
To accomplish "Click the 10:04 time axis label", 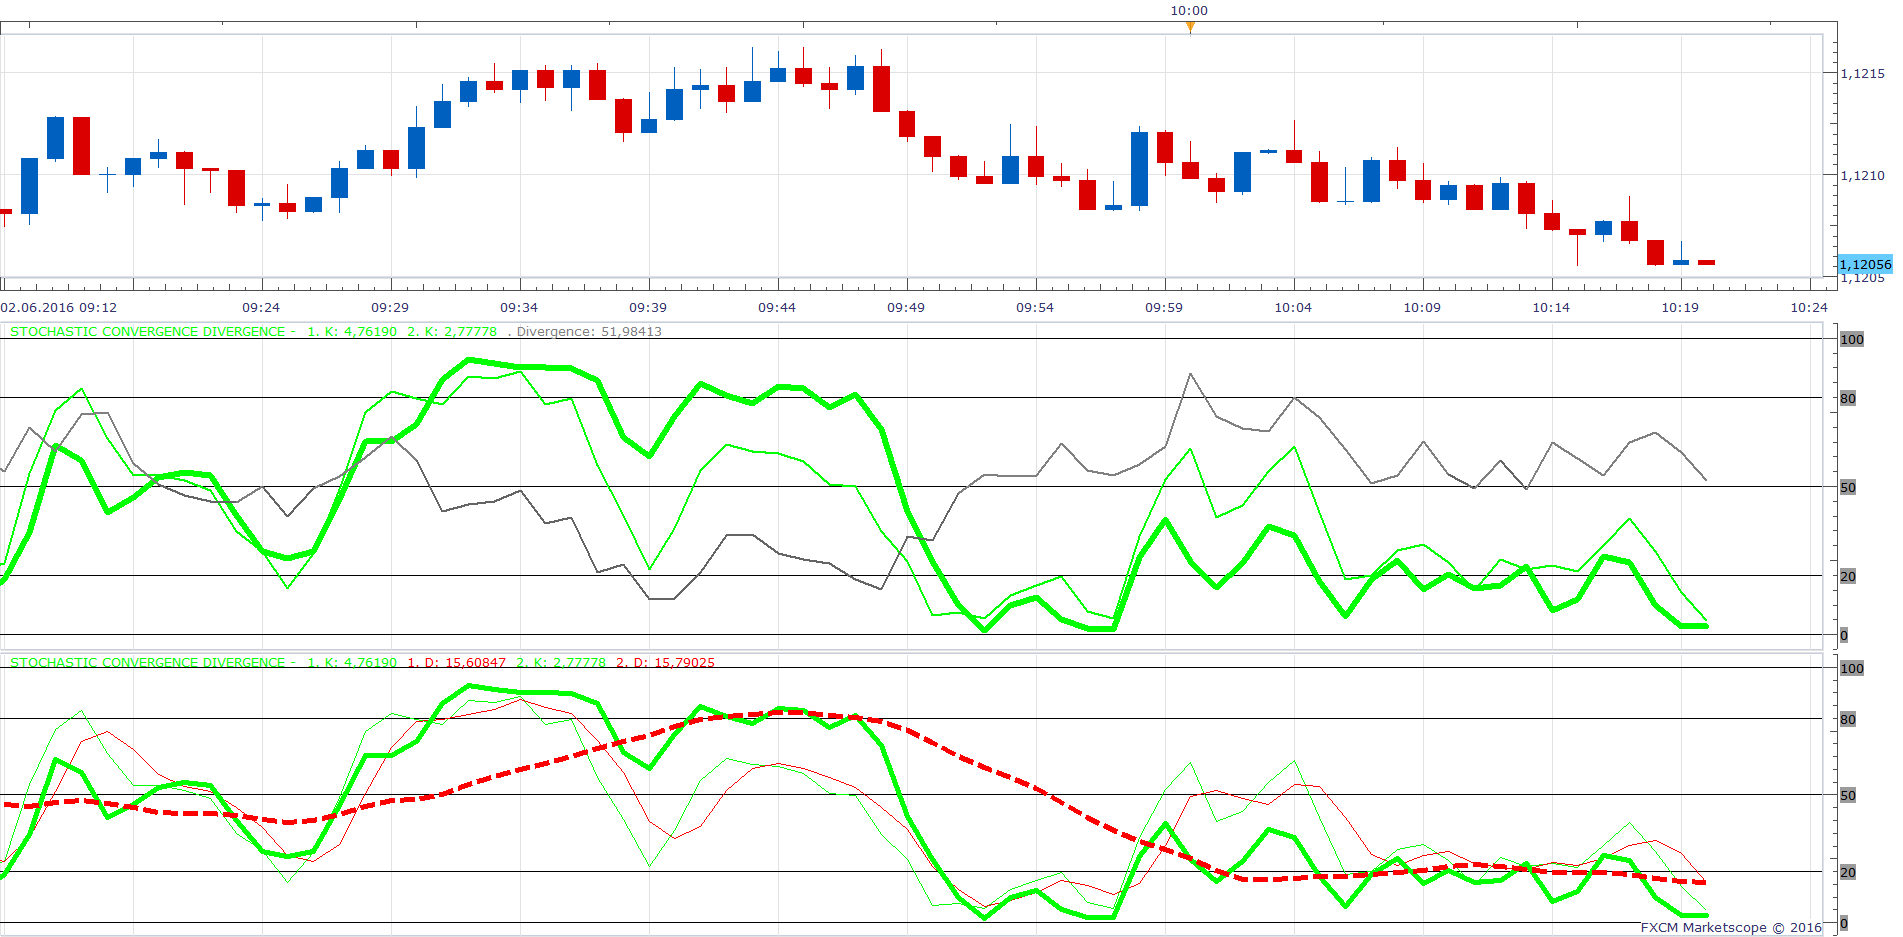I will point(1293,307).
